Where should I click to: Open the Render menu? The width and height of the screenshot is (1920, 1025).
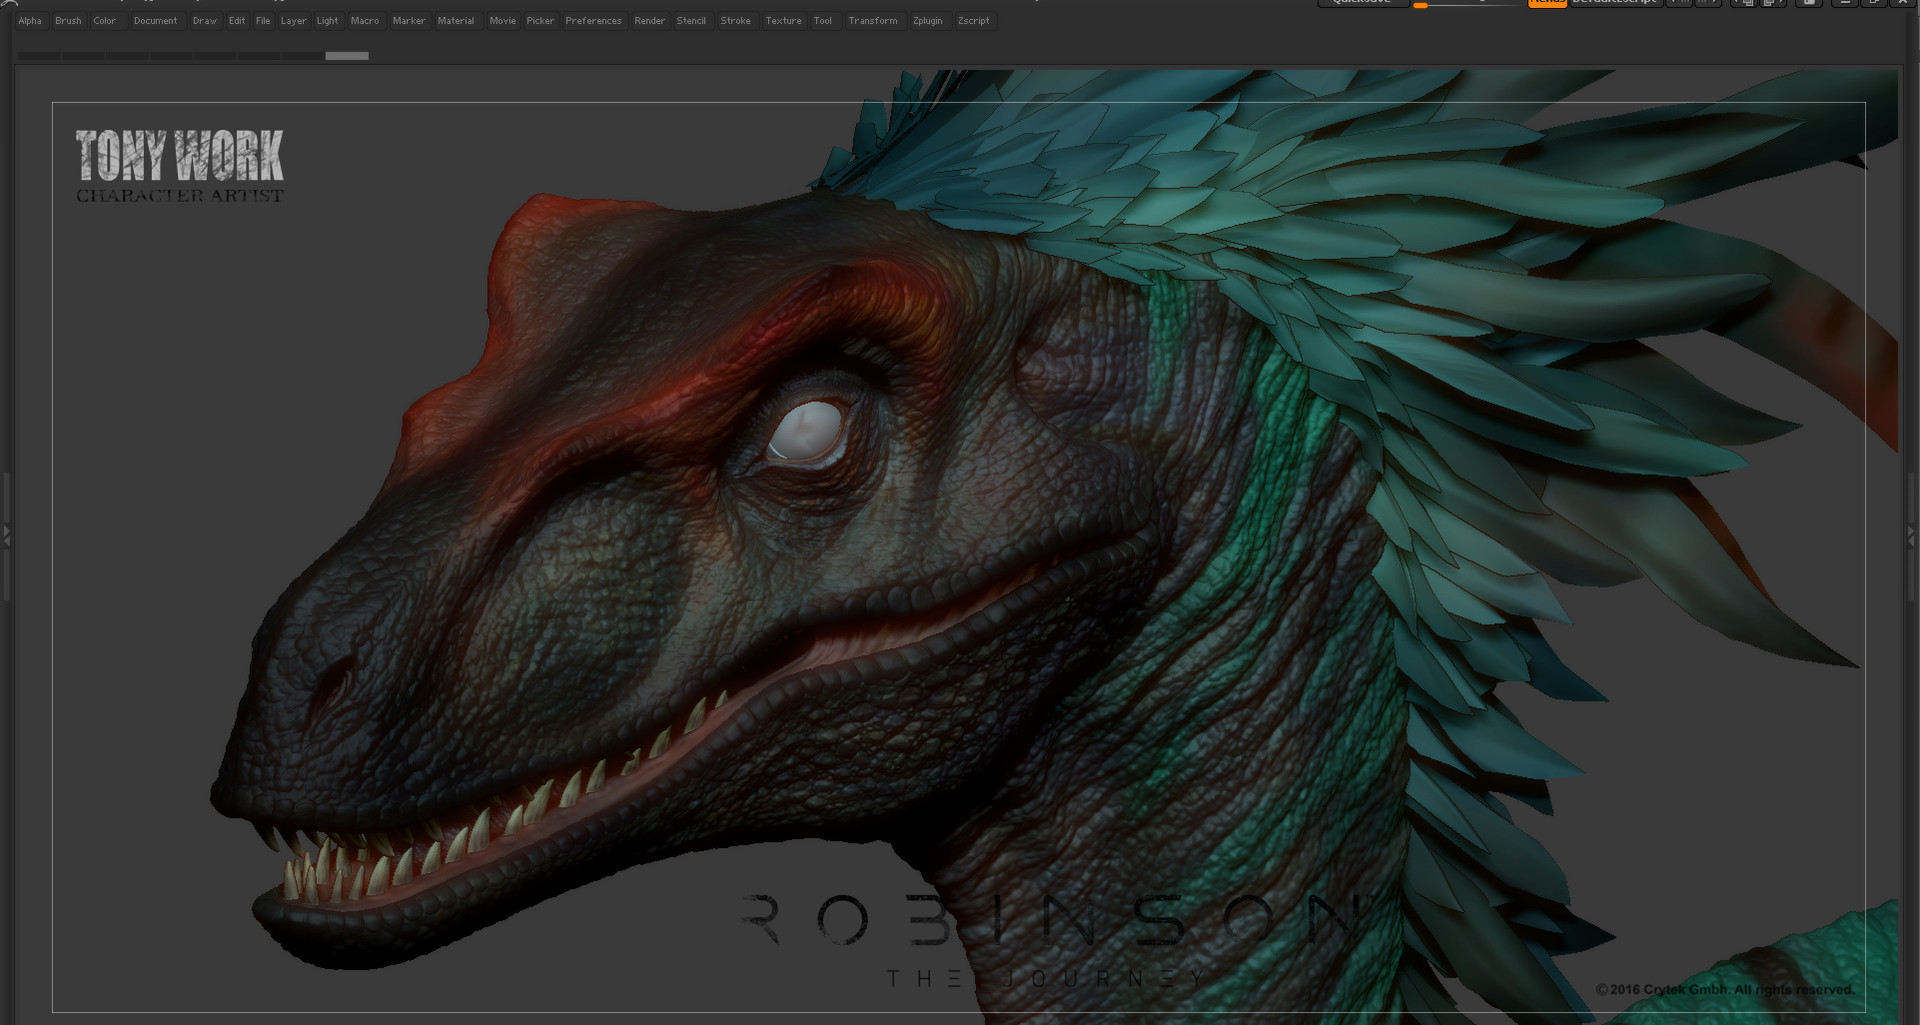tap(650, 20)
